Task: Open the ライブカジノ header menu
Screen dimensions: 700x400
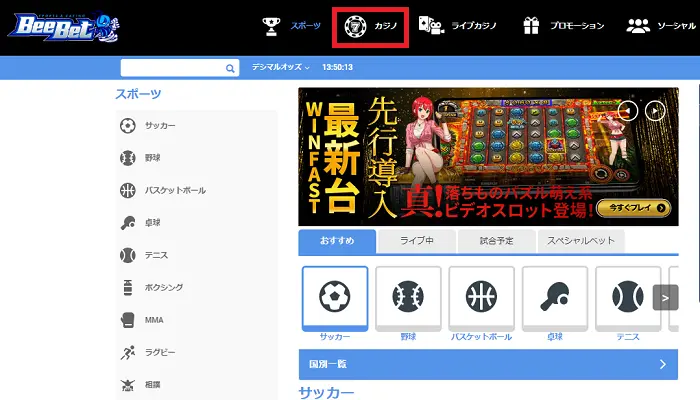Action: [474, 26]
